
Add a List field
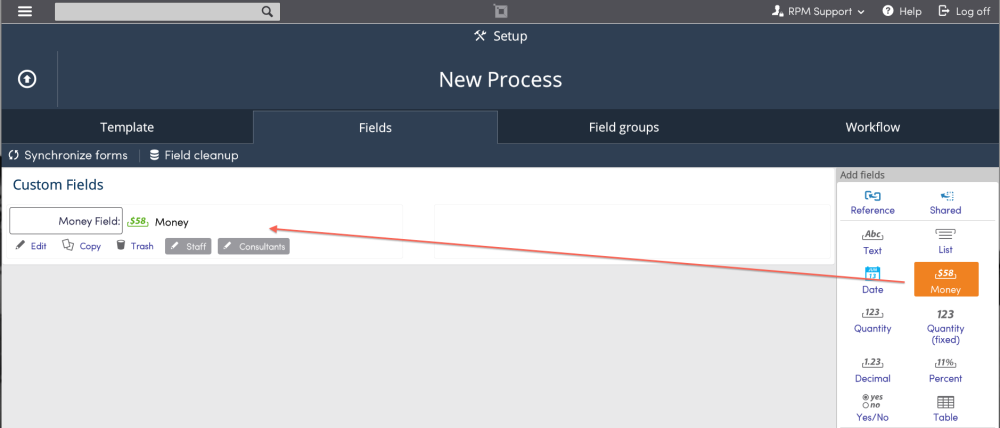[945, 242]
